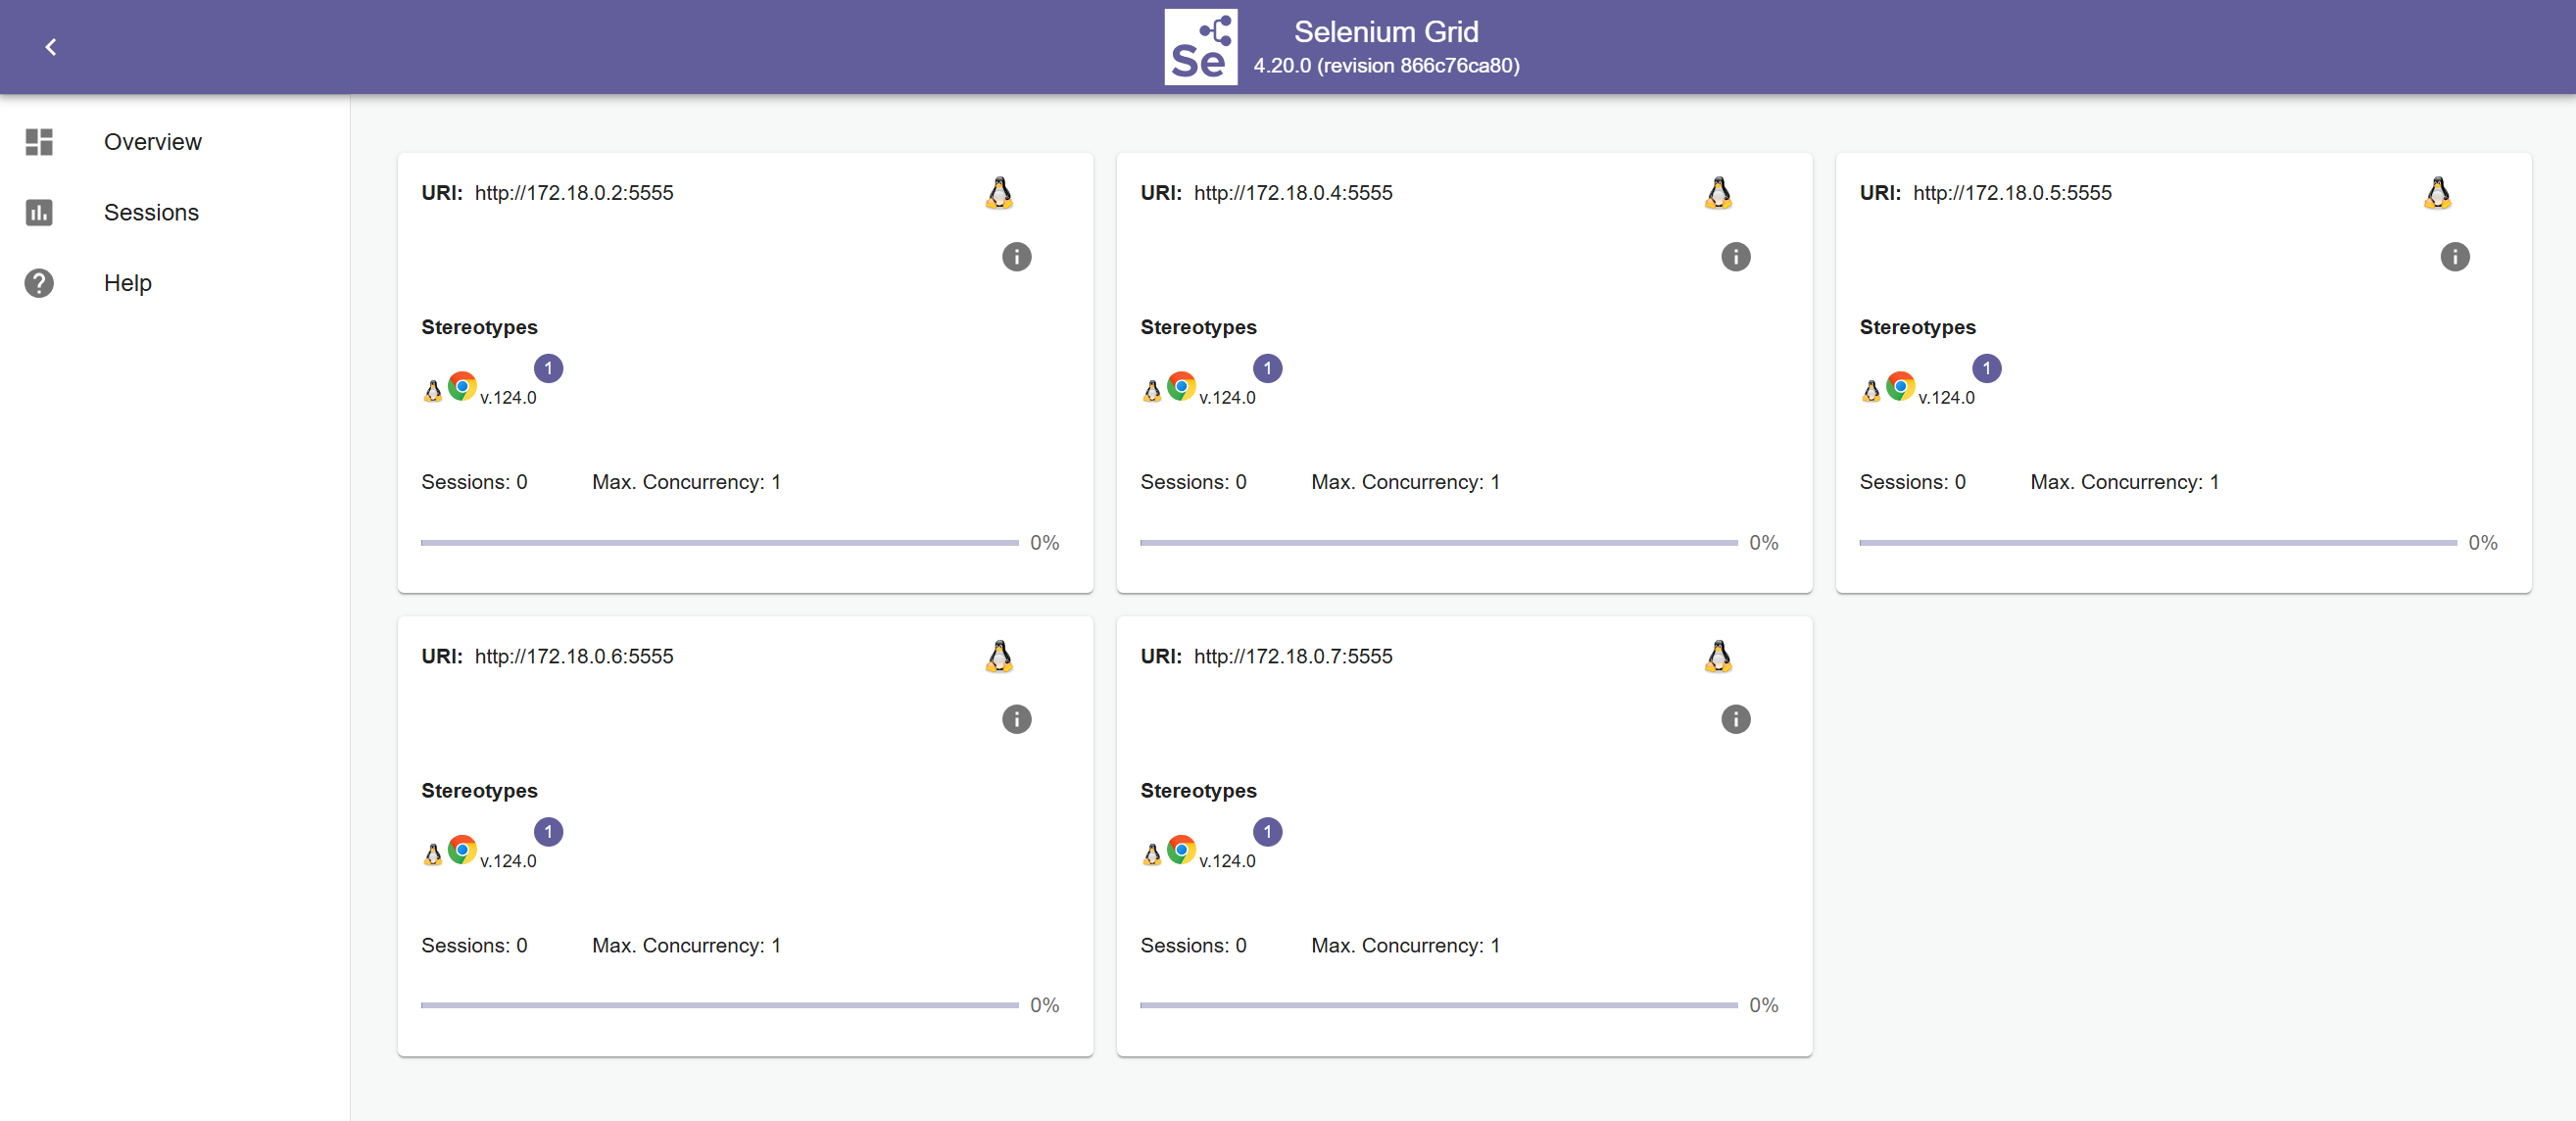Click the URI http://172.18.0.6:5555 text
The height and width of the screenshot is (1121, 2576).
pyautogui.click(x=573, y=656)
